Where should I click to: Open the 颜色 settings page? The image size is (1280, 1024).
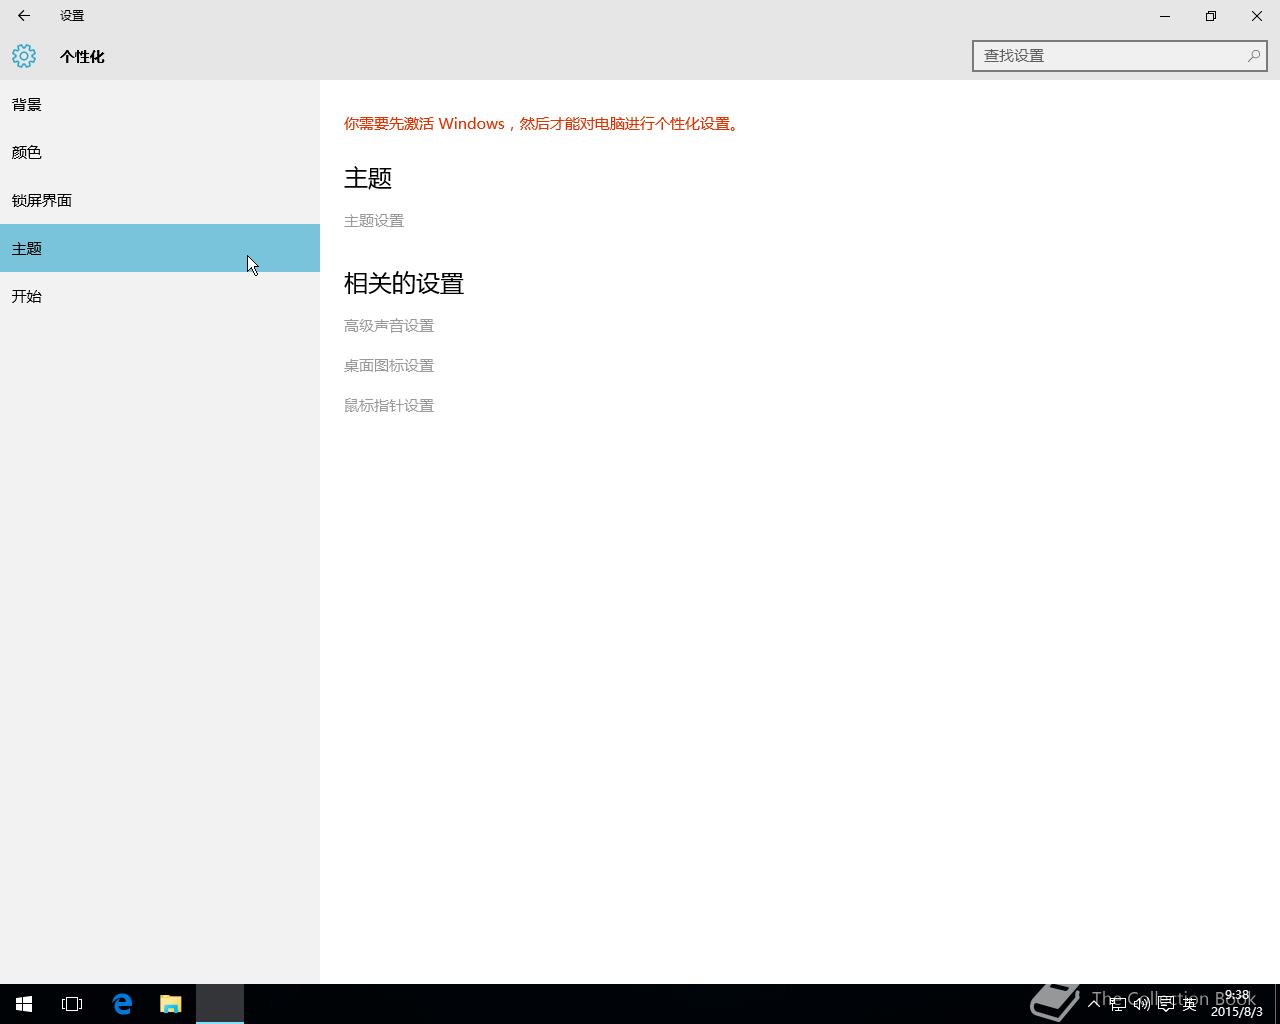160,152
